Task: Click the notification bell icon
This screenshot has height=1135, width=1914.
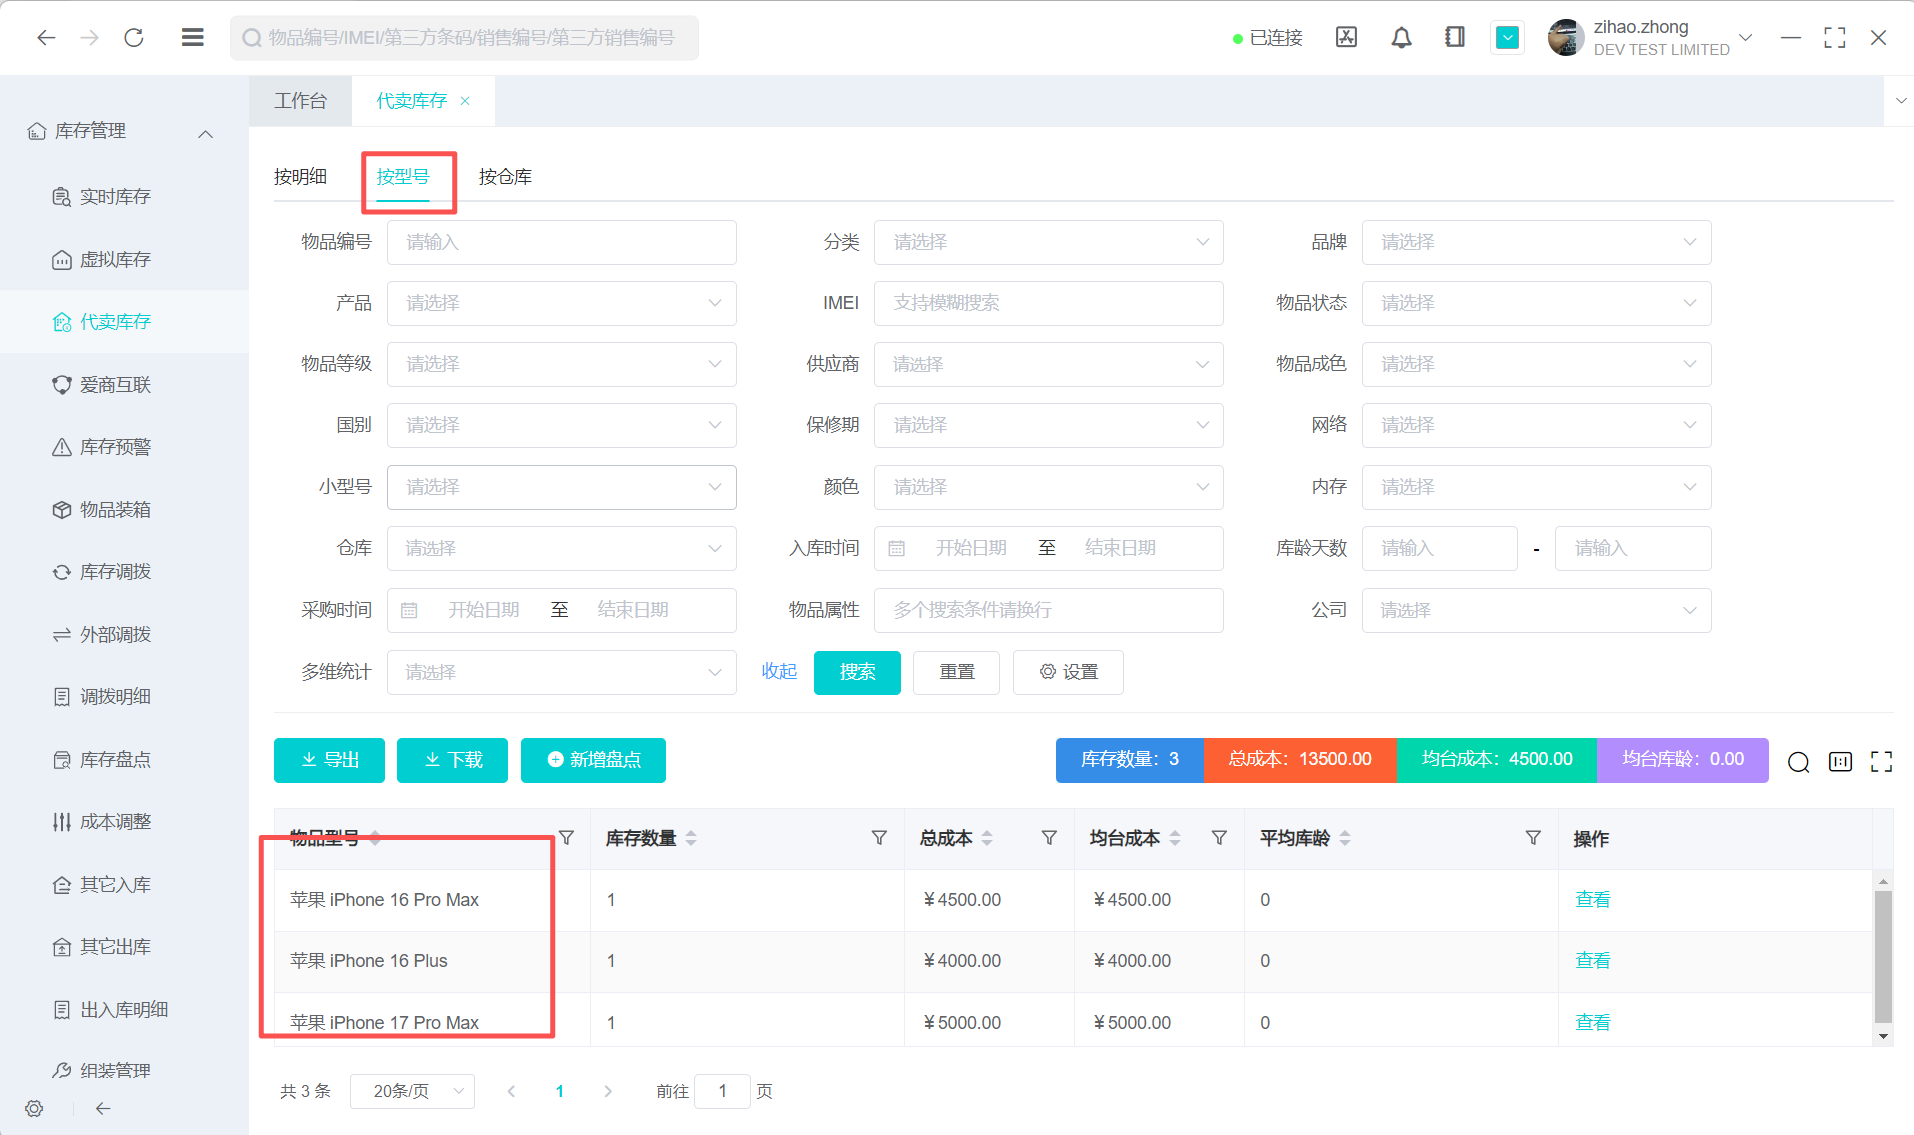Action: pos(1401,38)
